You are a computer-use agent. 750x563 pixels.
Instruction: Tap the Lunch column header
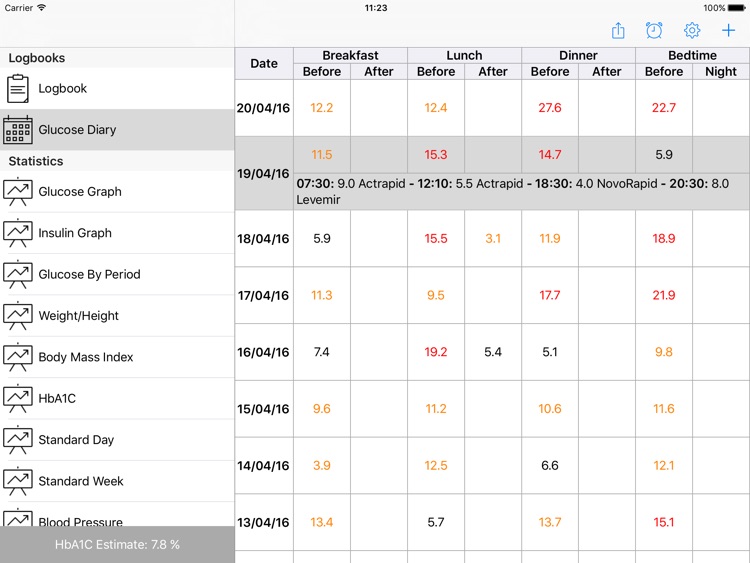(464, 55)
